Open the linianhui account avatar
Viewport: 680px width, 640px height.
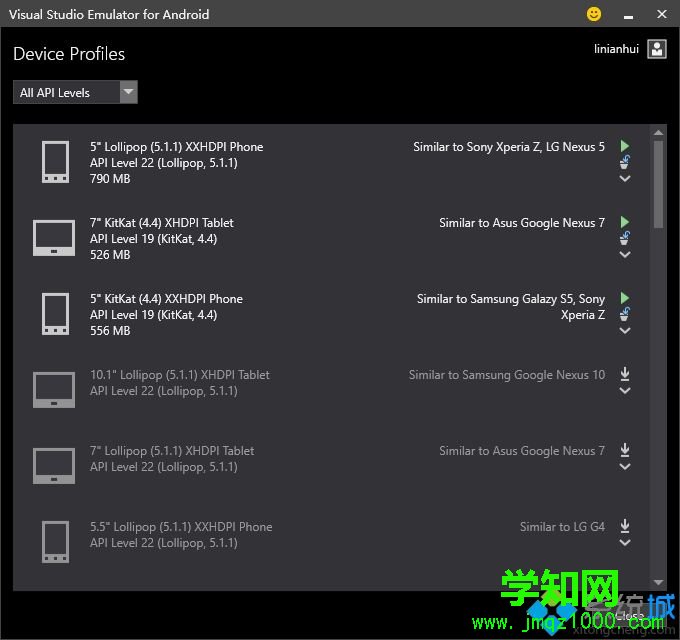657,49
